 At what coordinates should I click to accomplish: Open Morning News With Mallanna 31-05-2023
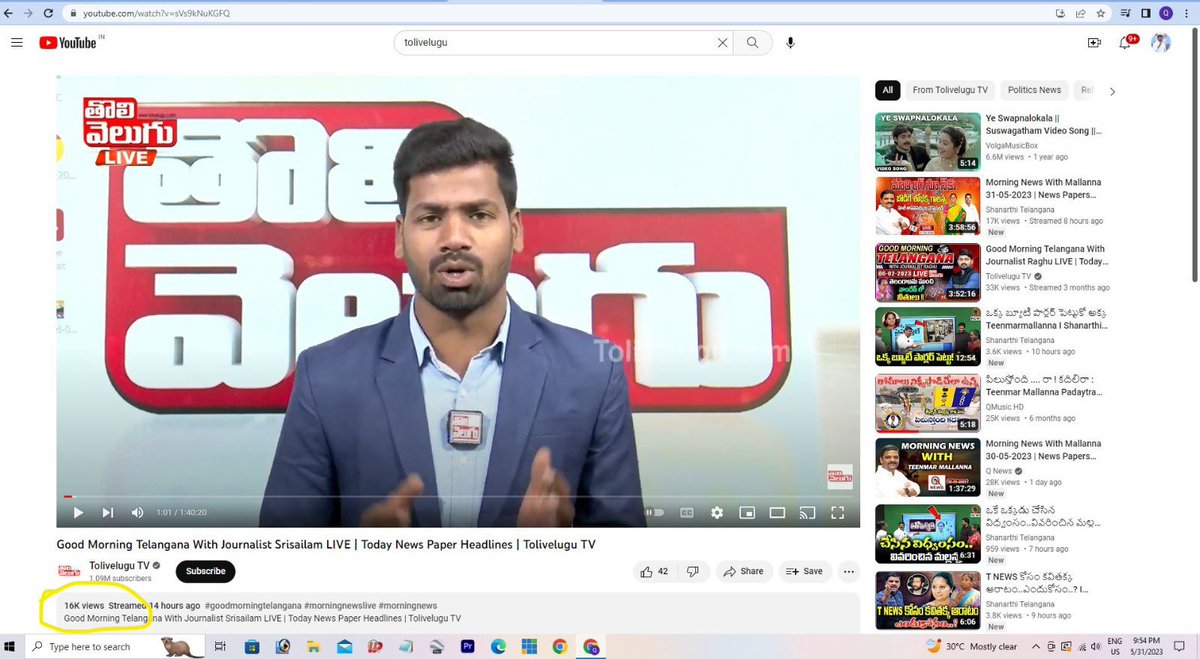[x=1043, y=189]
